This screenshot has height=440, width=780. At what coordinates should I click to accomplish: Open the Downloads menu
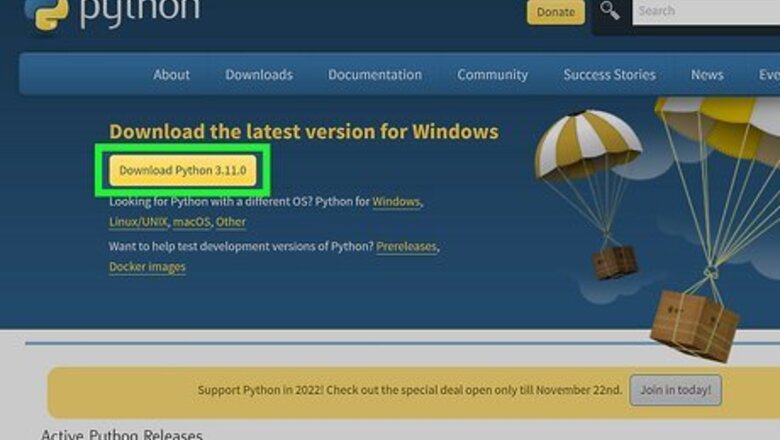259,75
